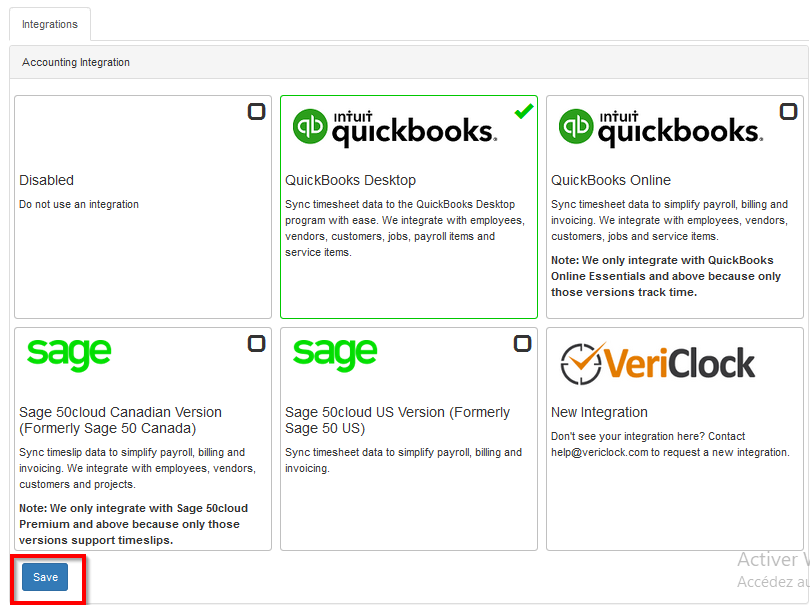Click the QuickBooks Online logo
Image resolution: width=810 pixels, height=605 pixels.
pos(661,128)
